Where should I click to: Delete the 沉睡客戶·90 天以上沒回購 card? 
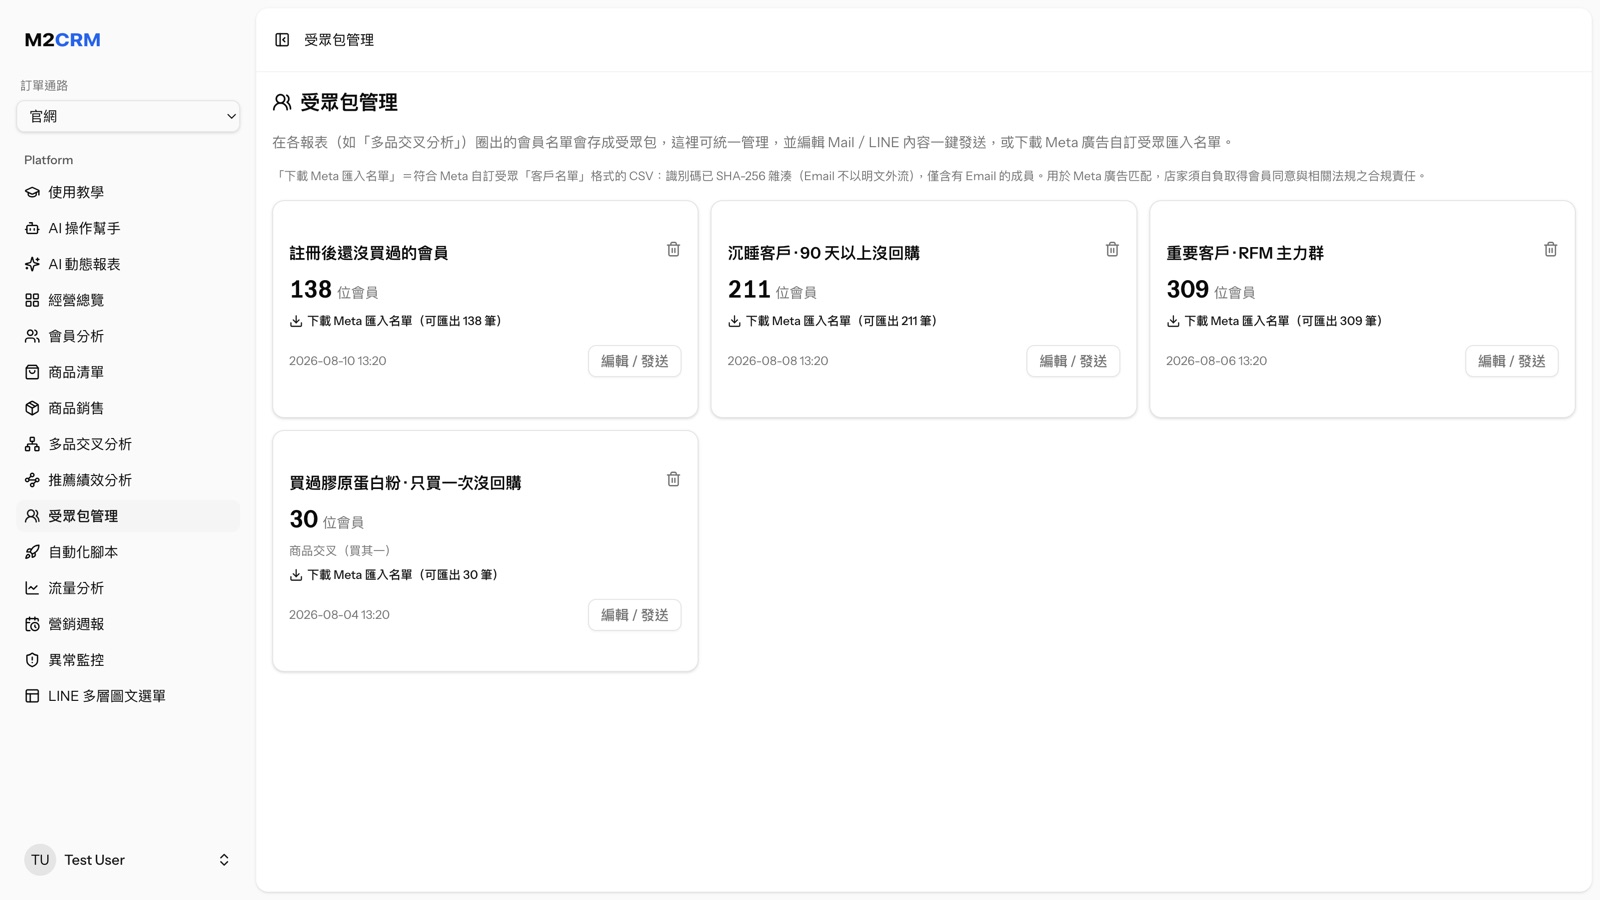1112,249
